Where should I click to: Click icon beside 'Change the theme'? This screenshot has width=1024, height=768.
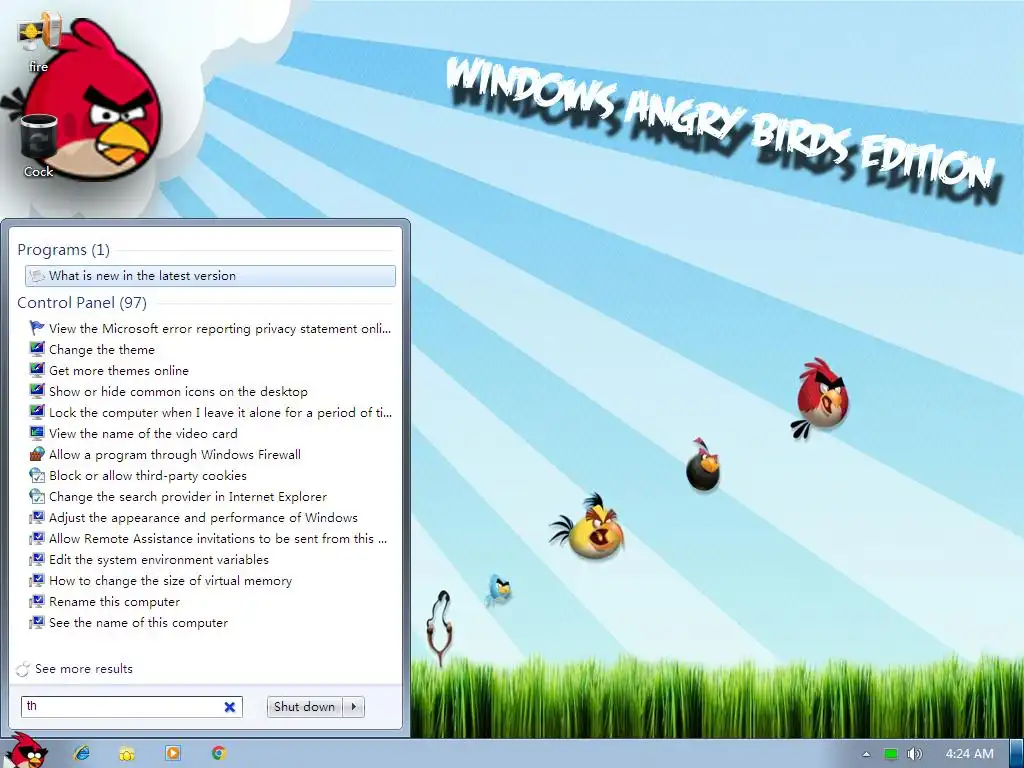click(37, 349)
